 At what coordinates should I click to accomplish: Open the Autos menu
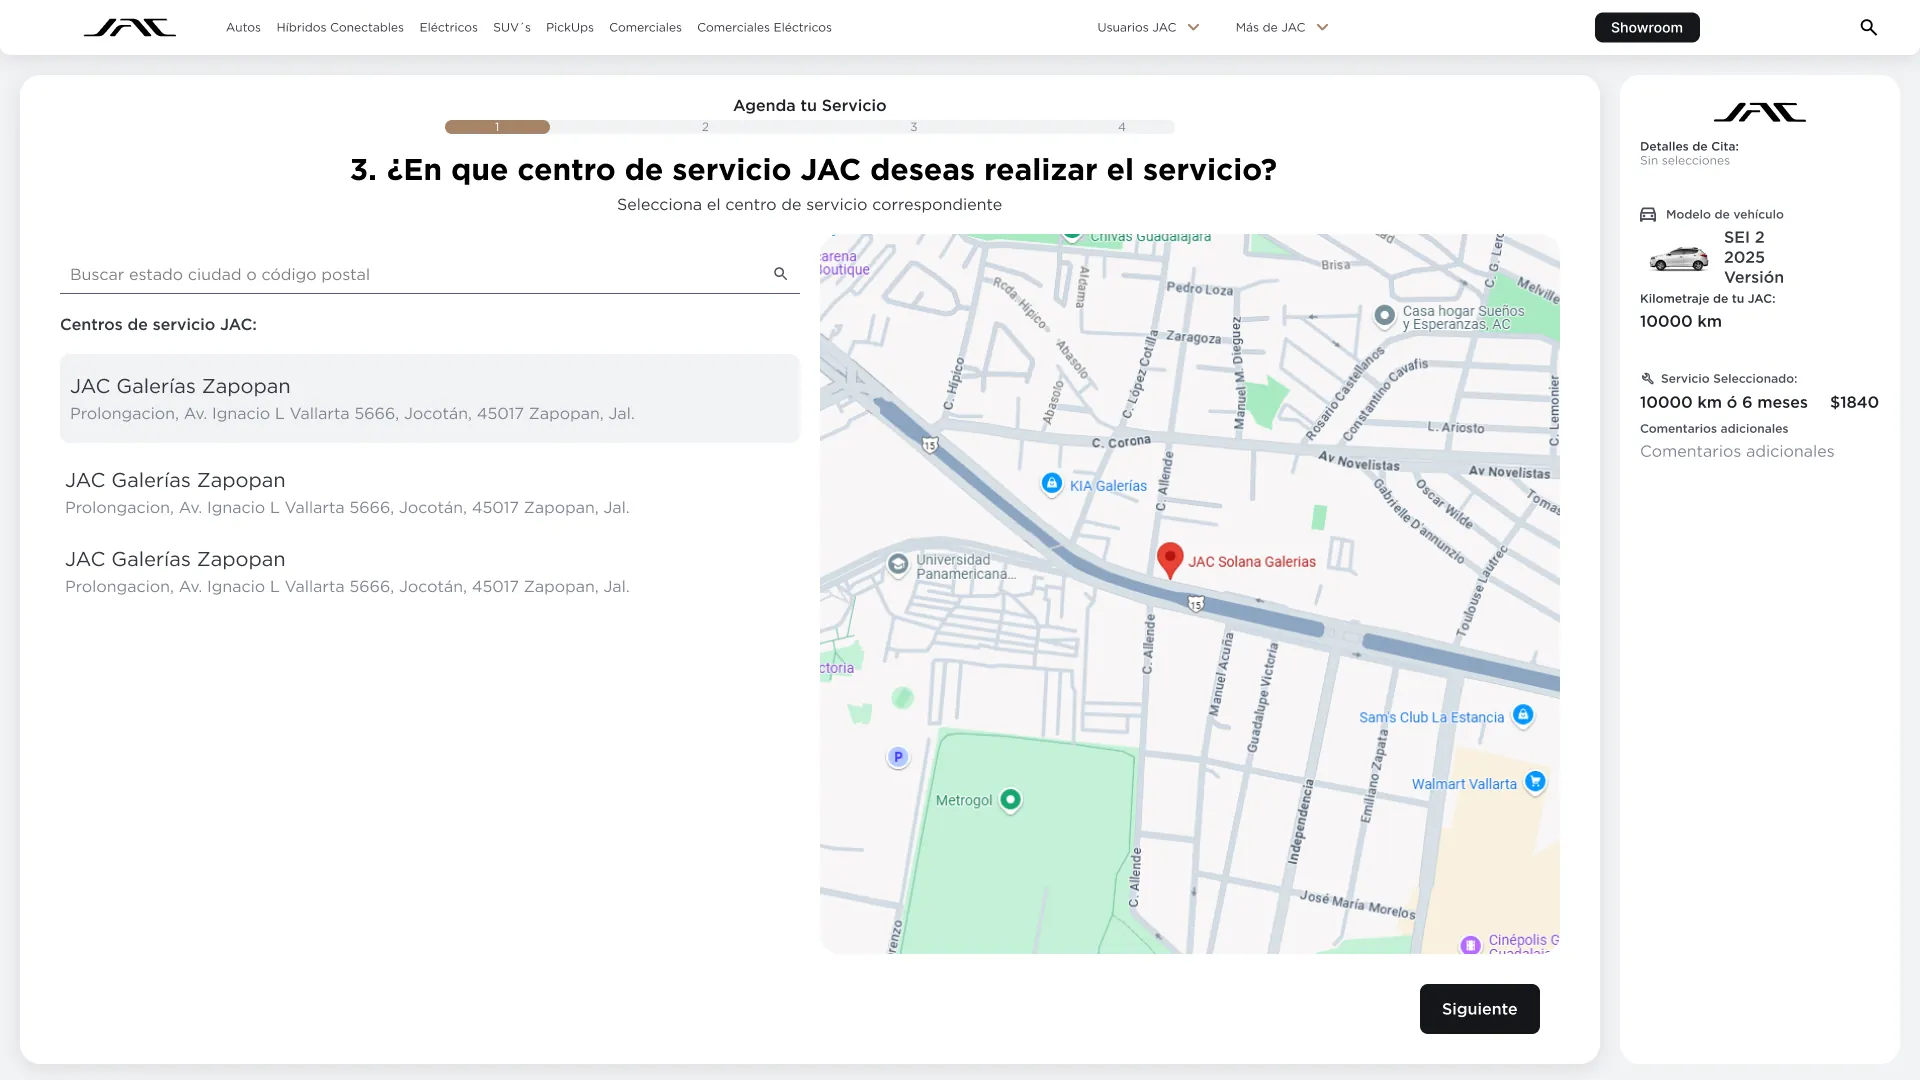pos(243,27)
